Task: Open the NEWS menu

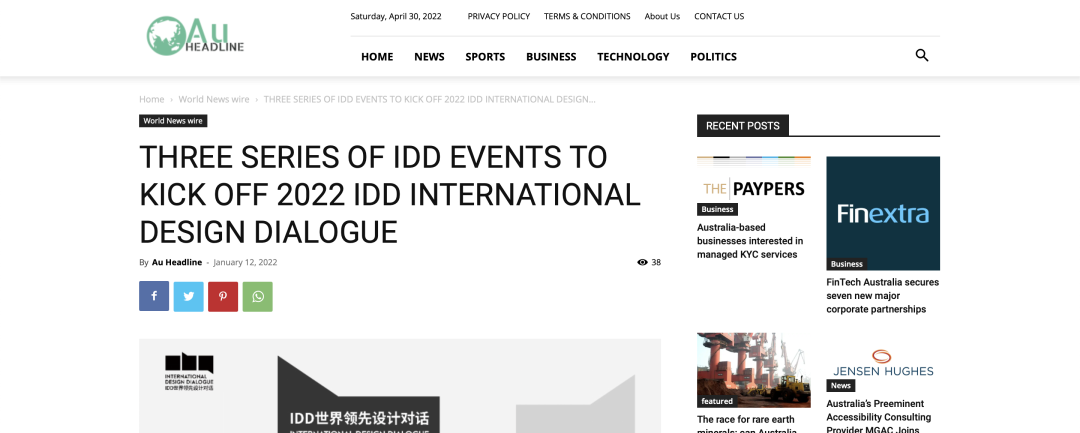Action: click(429, 56)
